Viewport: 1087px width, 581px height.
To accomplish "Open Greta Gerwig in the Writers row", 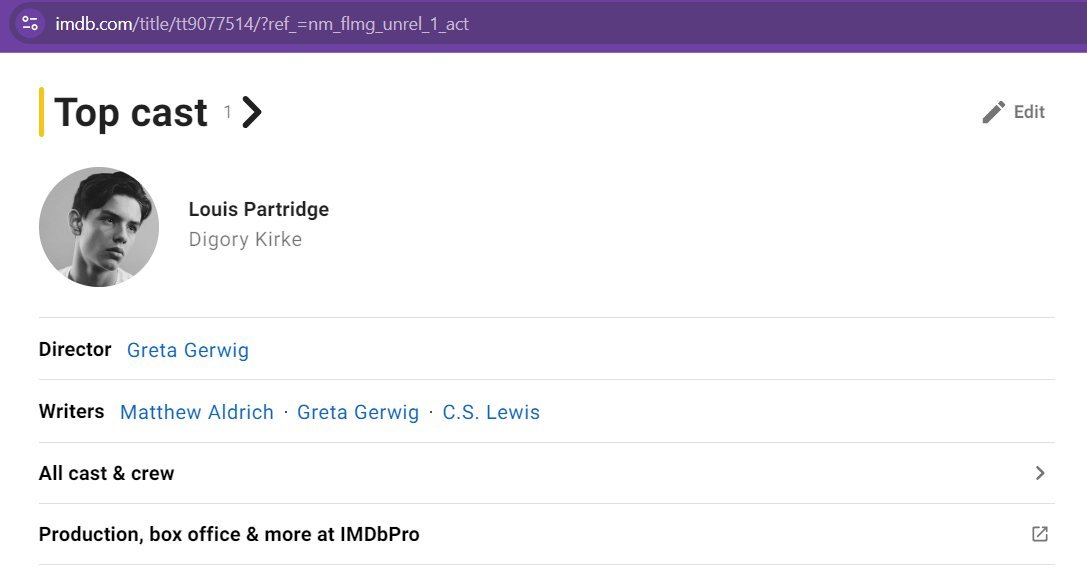I will [358, 412].
